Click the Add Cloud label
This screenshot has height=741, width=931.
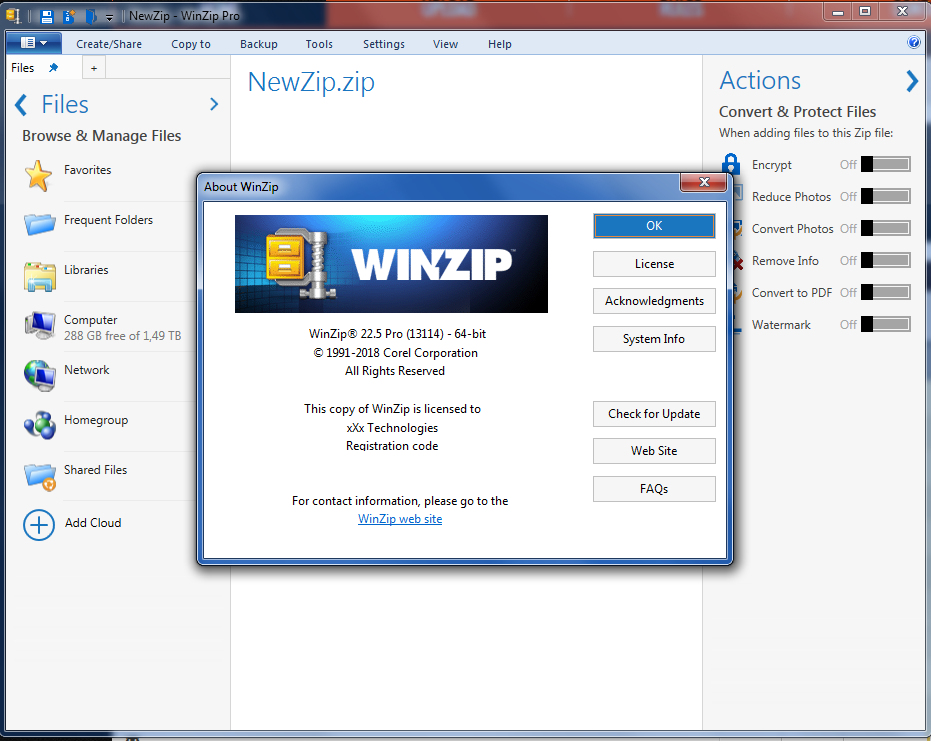point(93,522)
